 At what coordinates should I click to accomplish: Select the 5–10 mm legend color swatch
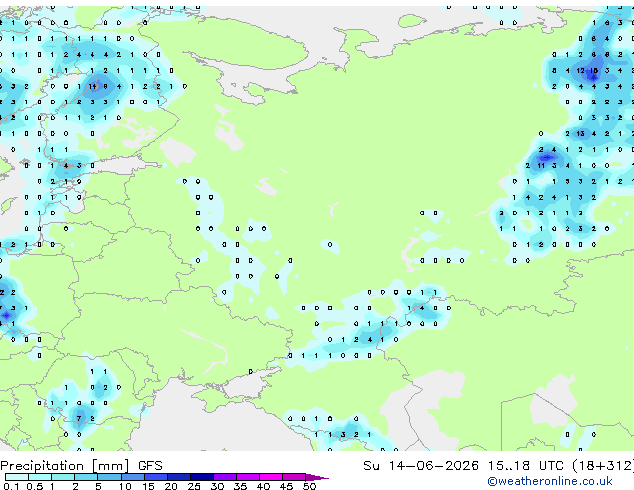coord(110,477)
